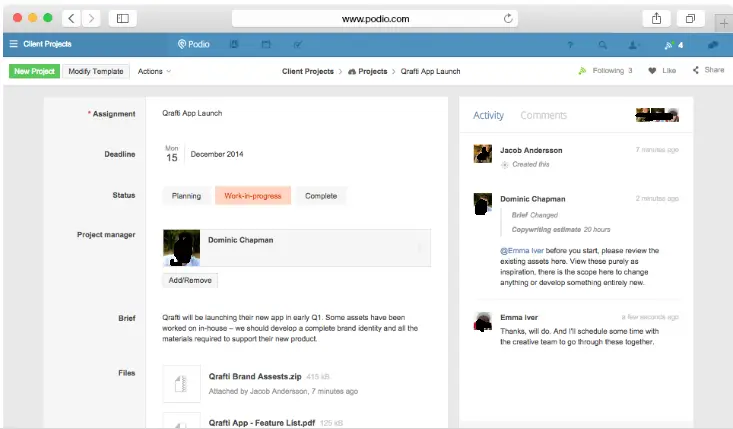Show all tabs with tab overview icon
This screenshot has height=429, width=733.
[x=690, y=19]
